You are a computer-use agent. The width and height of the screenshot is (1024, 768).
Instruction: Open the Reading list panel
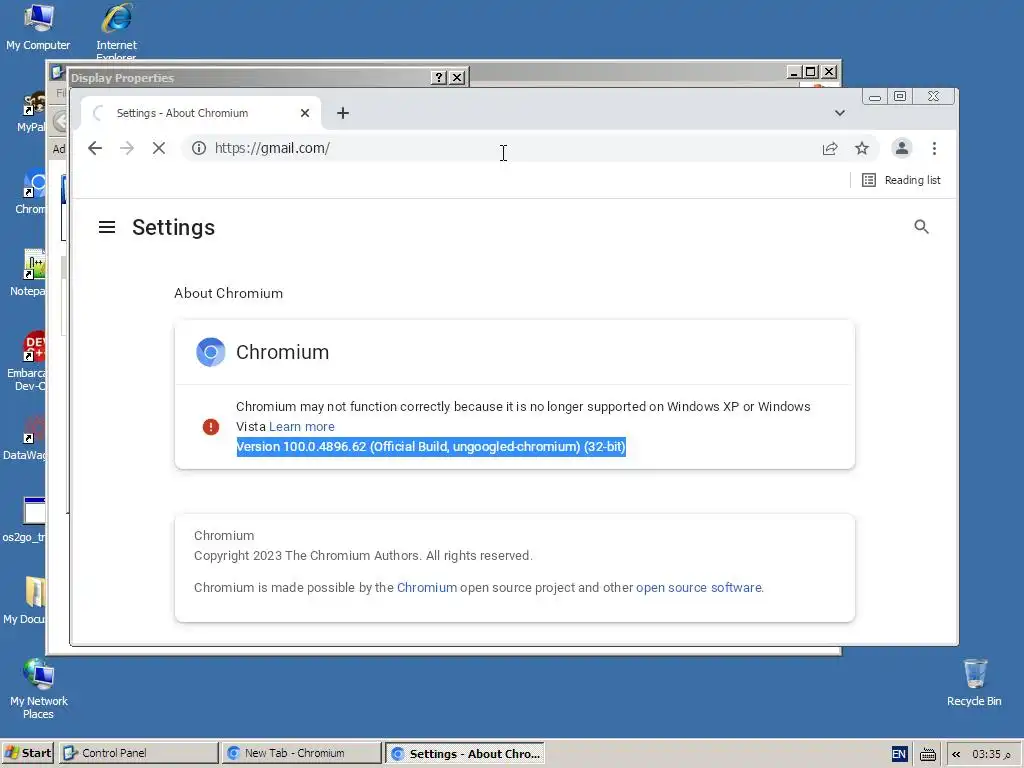pyautogui.click(x=901, y=180)
